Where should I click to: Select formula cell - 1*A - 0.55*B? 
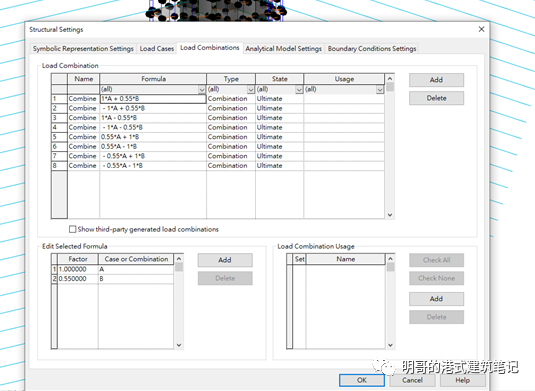point(153,127)
